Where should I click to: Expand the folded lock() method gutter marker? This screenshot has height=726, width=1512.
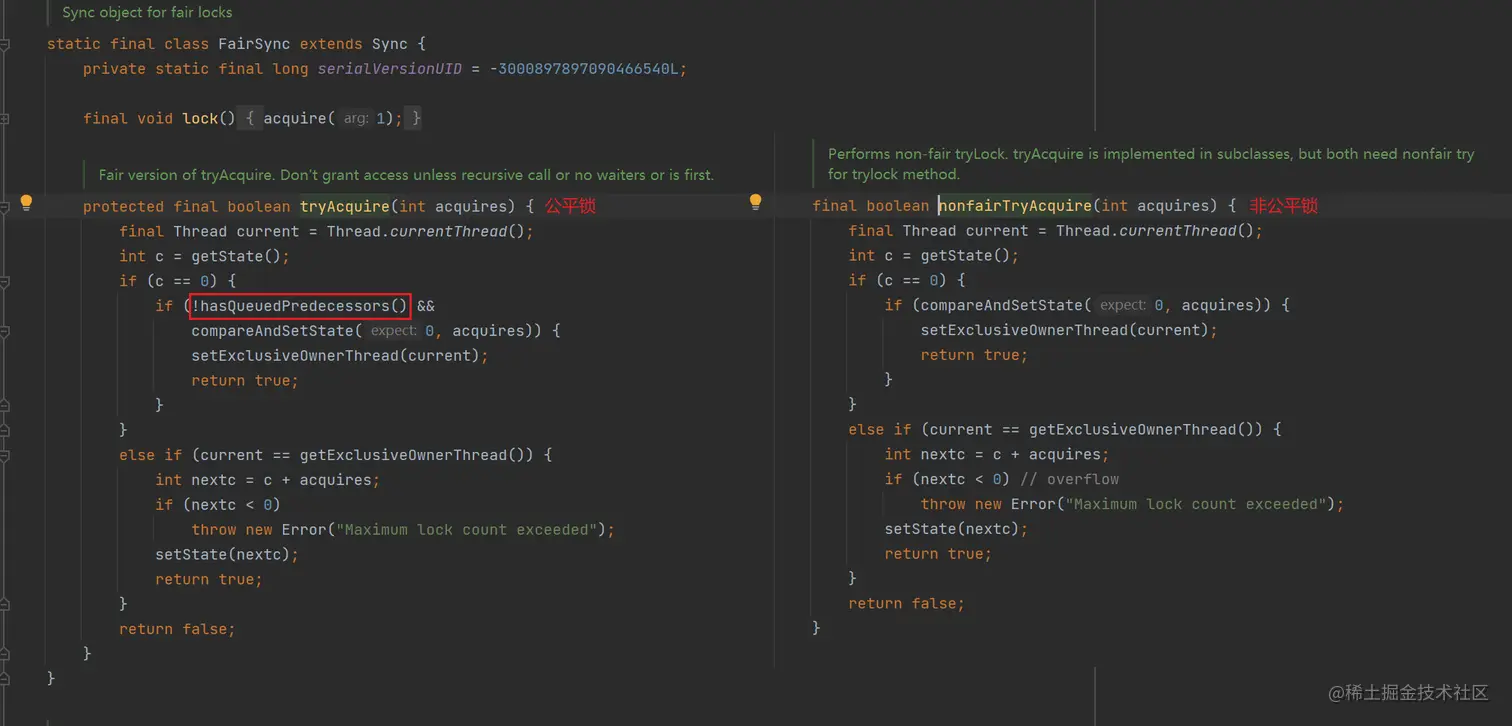[5, 119]
